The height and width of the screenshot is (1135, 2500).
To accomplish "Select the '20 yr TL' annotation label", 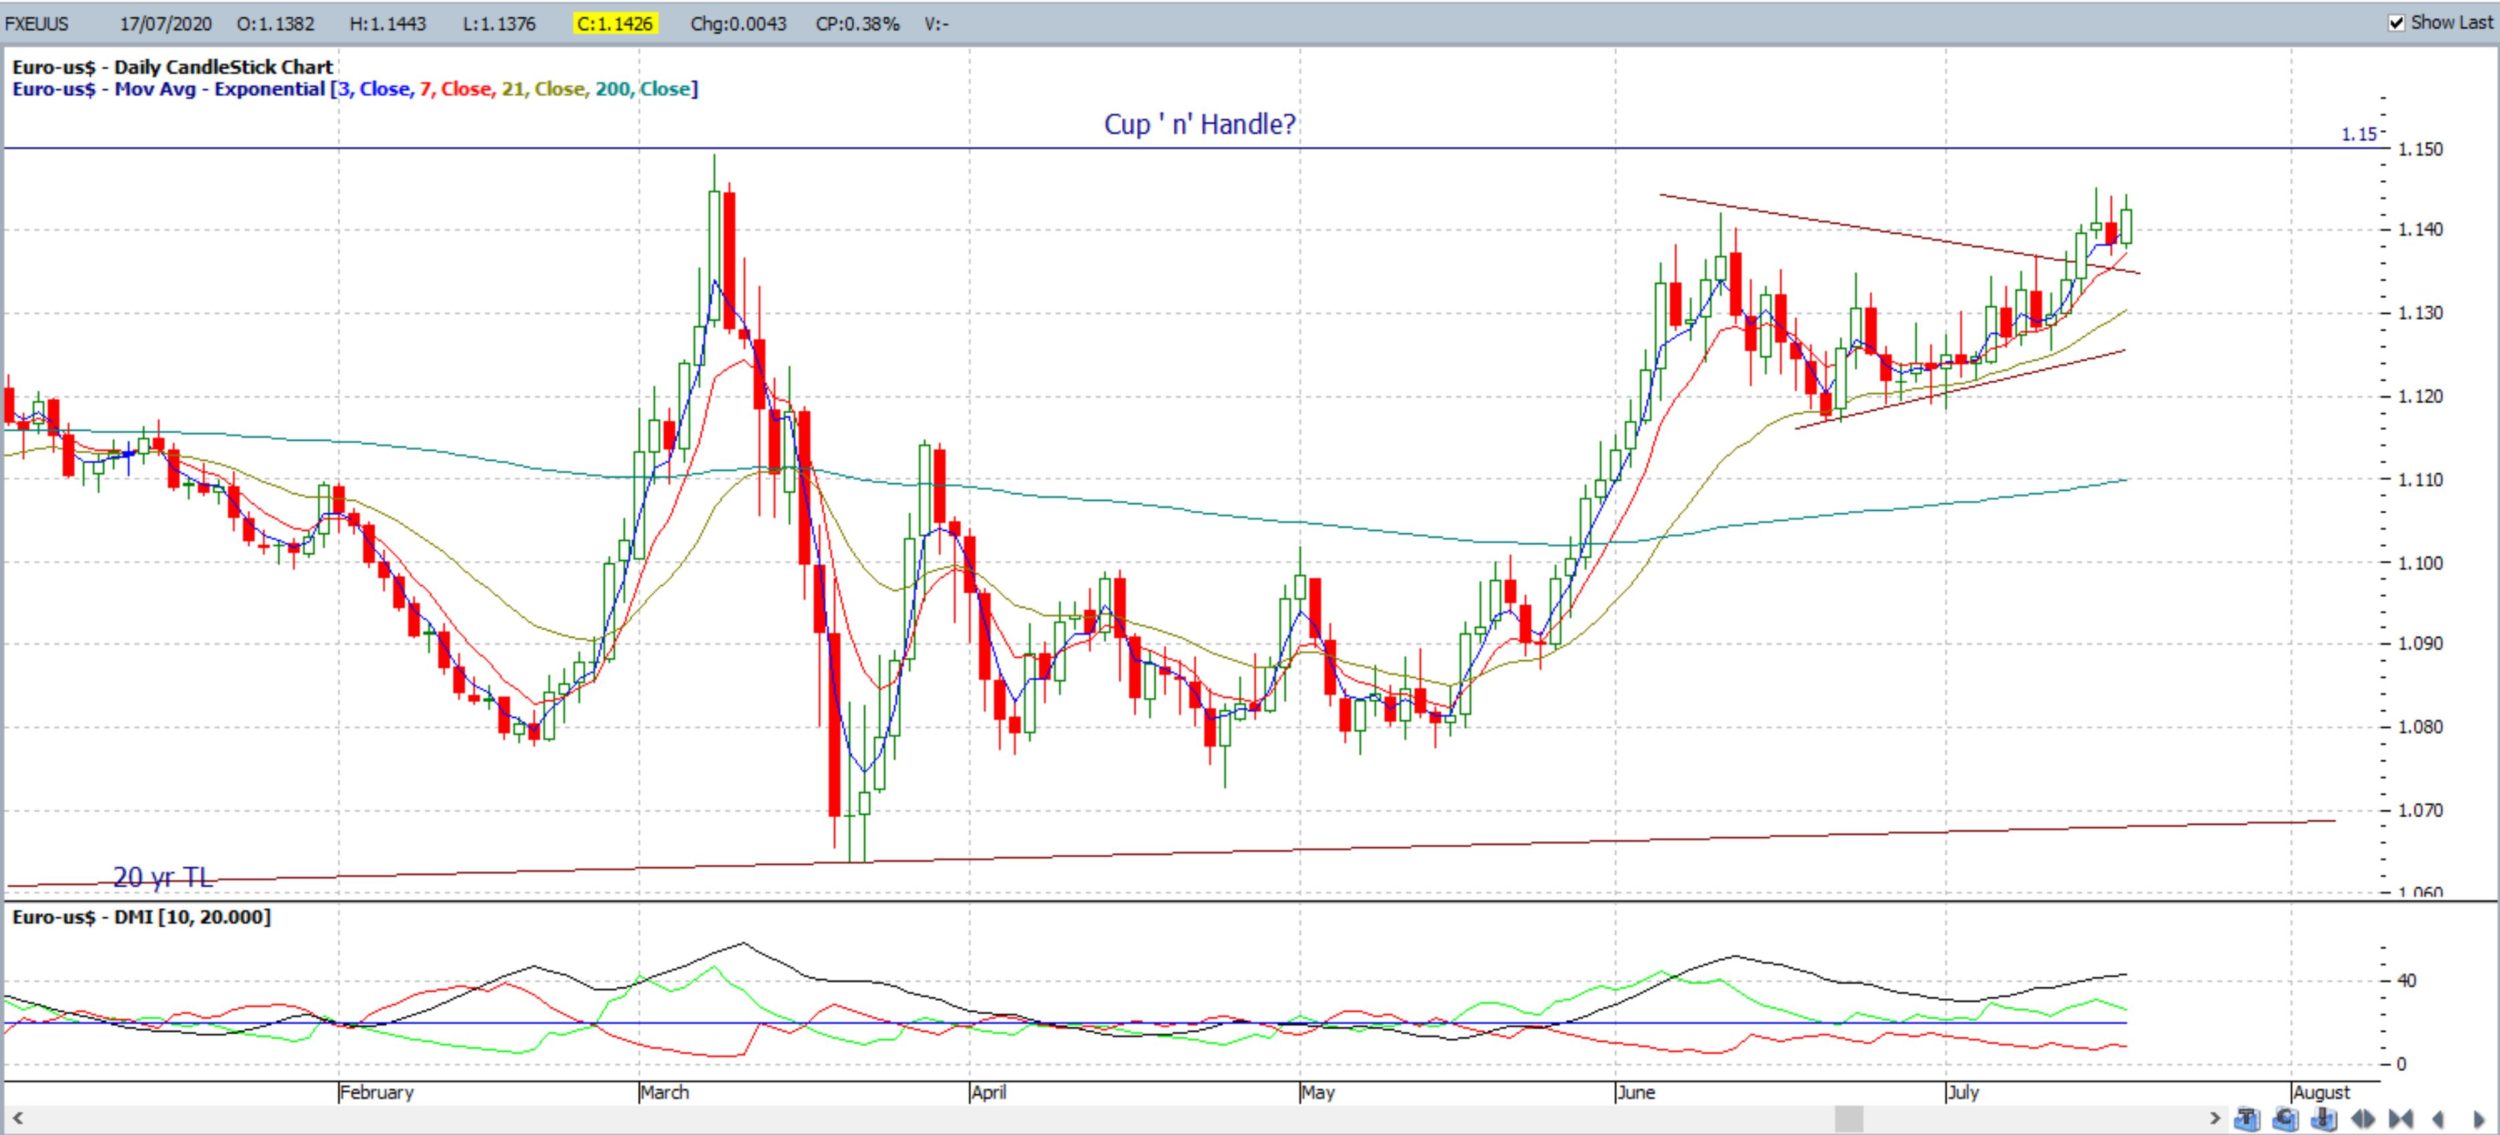I will pyautogui.click(x=163, y=877).
